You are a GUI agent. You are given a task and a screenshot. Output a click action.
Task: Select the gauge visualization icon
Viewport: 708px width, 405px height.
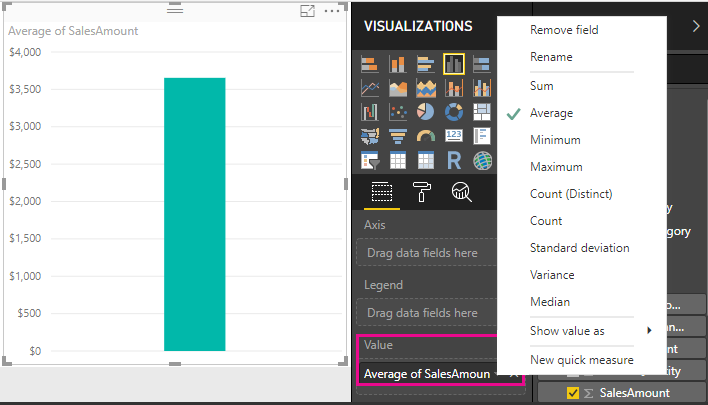425,136
